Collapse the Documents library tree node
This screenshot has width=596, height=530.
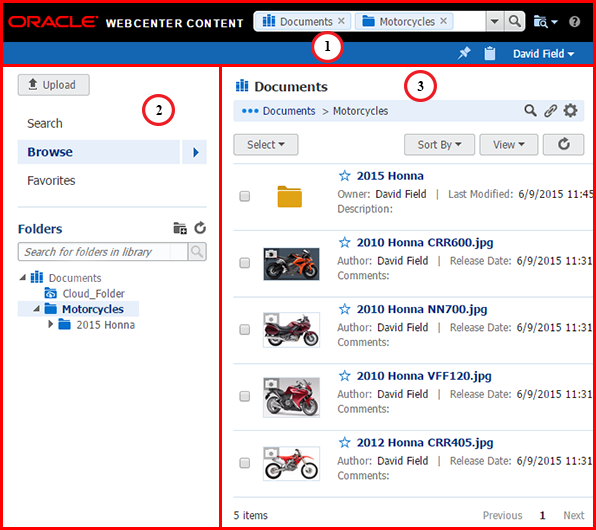coord(23,278)
